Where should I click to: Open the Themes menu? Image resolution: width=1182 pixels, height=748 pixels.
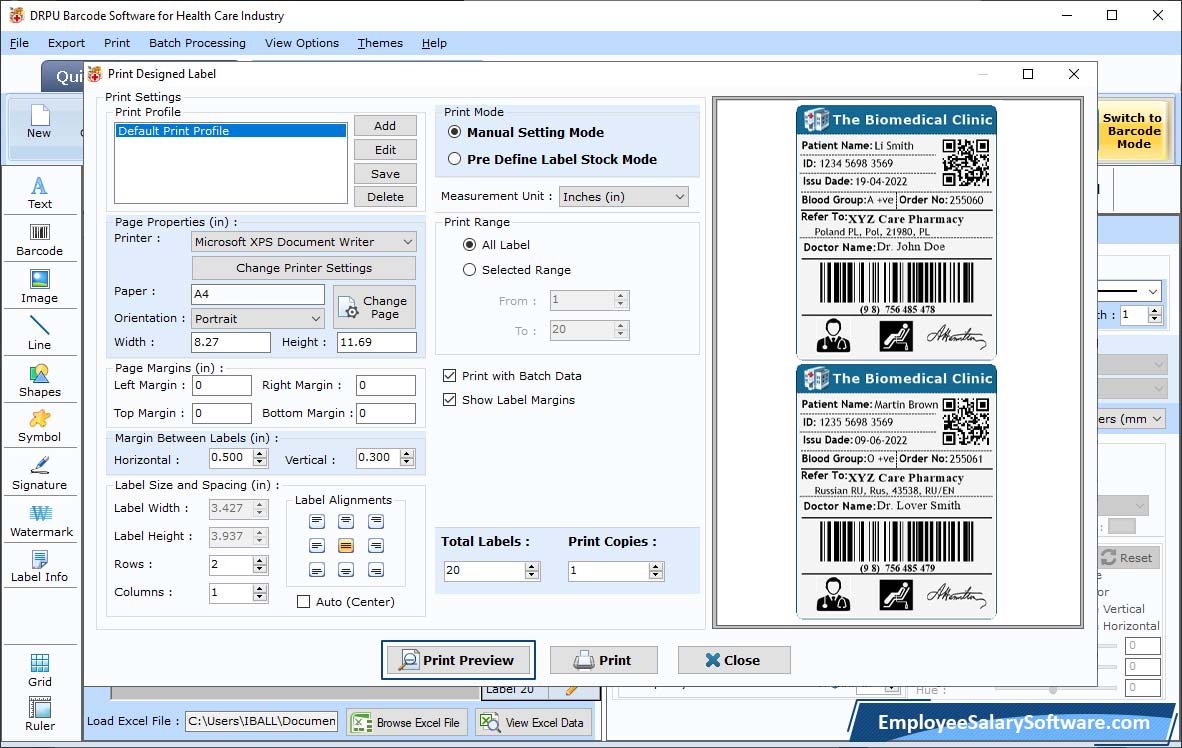tap(380, 43)
